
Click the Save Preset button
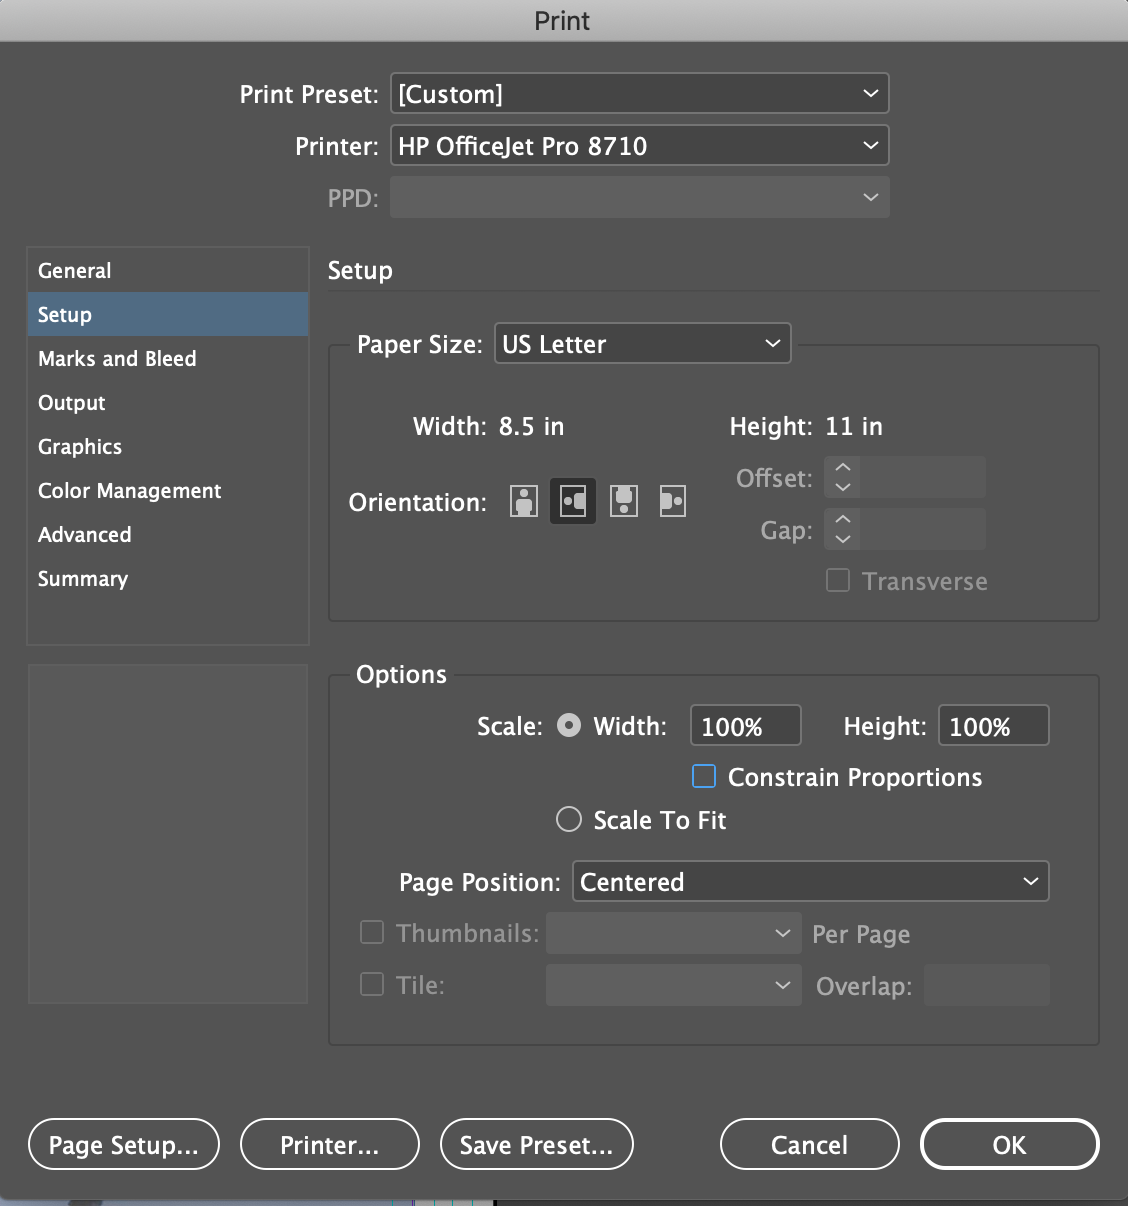tap(536, 1144)
